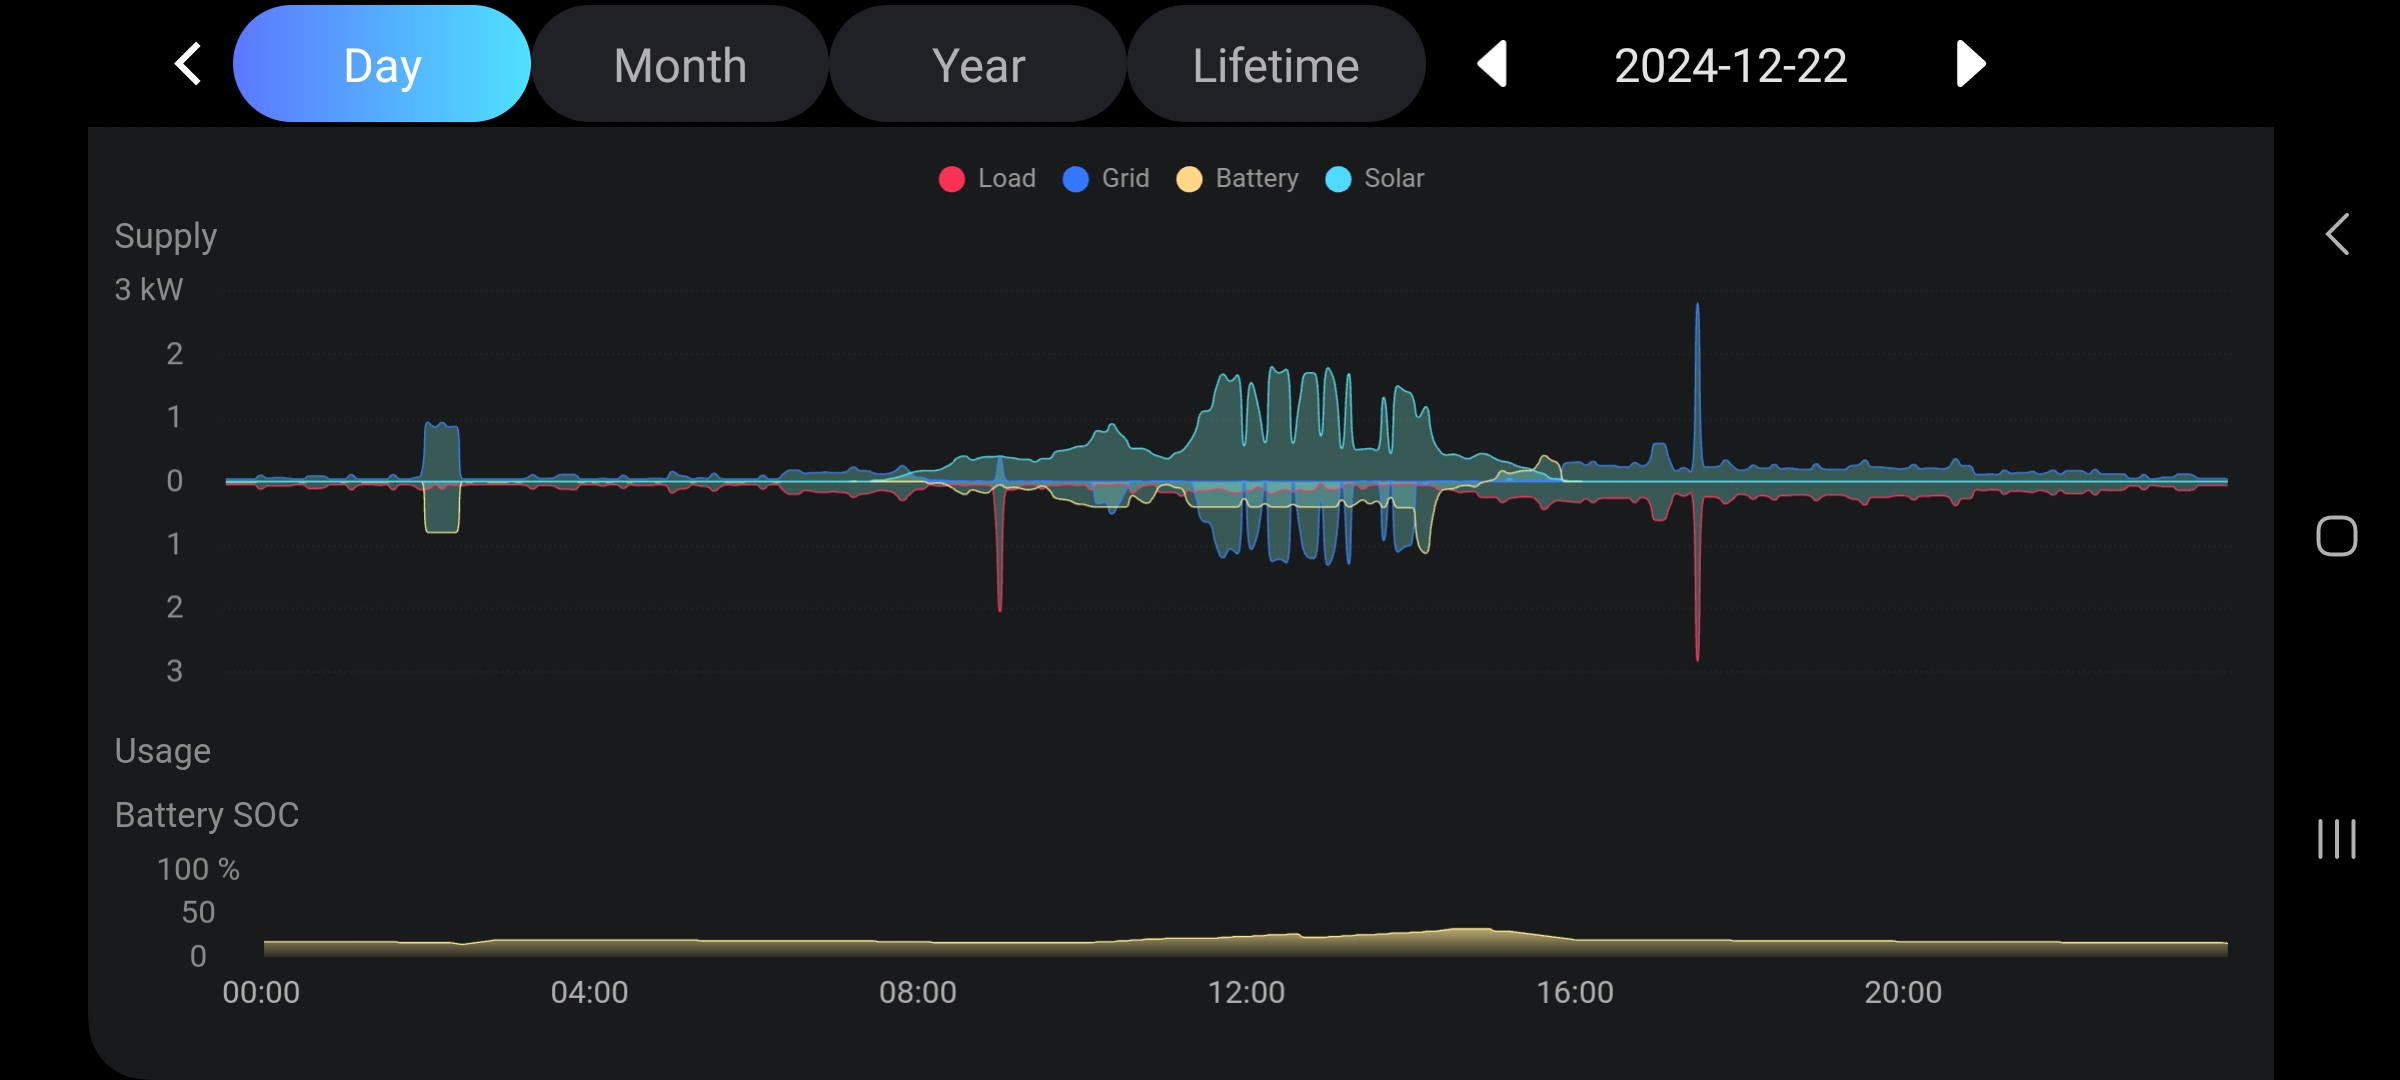Toggle Battery series via yellow legend dot
2400x1080 pixels.
(x=1189, y=179)
